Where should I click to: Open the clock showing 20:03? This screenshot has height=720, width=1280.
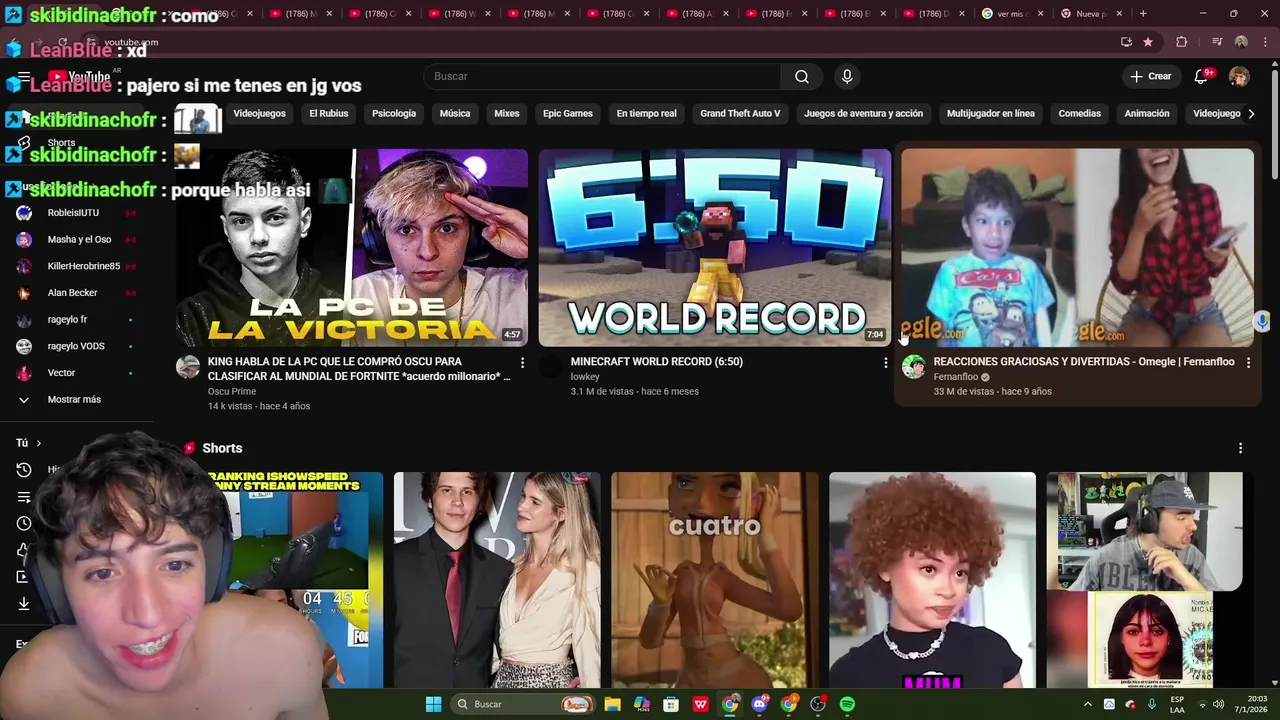tap(1252, 704)
